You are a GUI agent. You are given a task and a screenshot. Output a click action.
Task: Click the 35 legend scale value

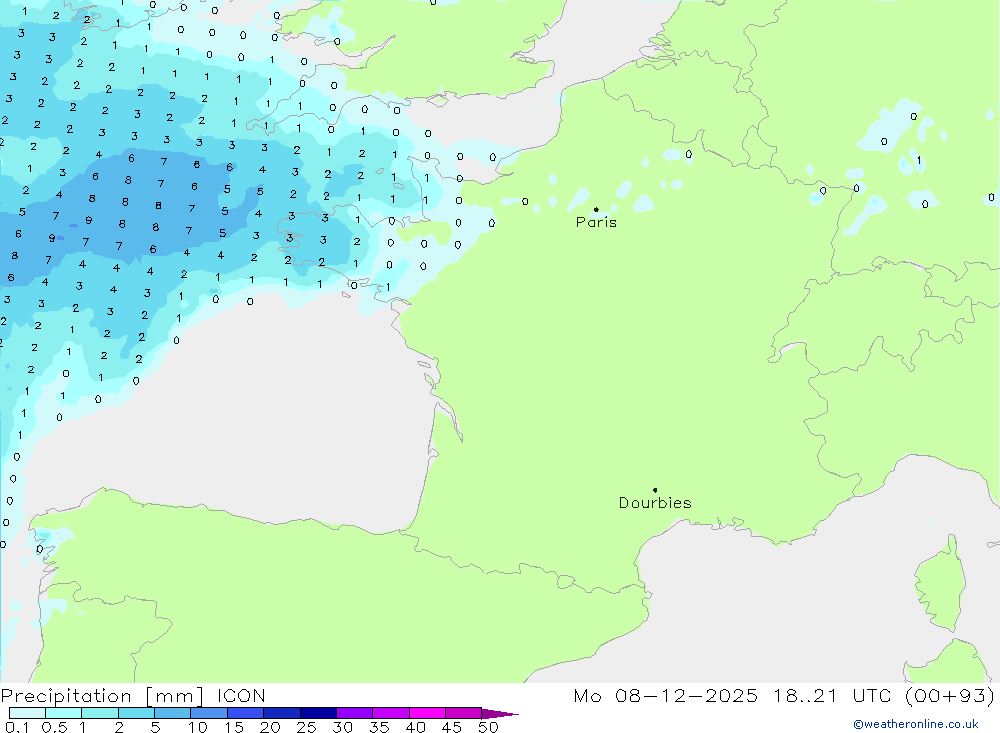pos(379,727)
